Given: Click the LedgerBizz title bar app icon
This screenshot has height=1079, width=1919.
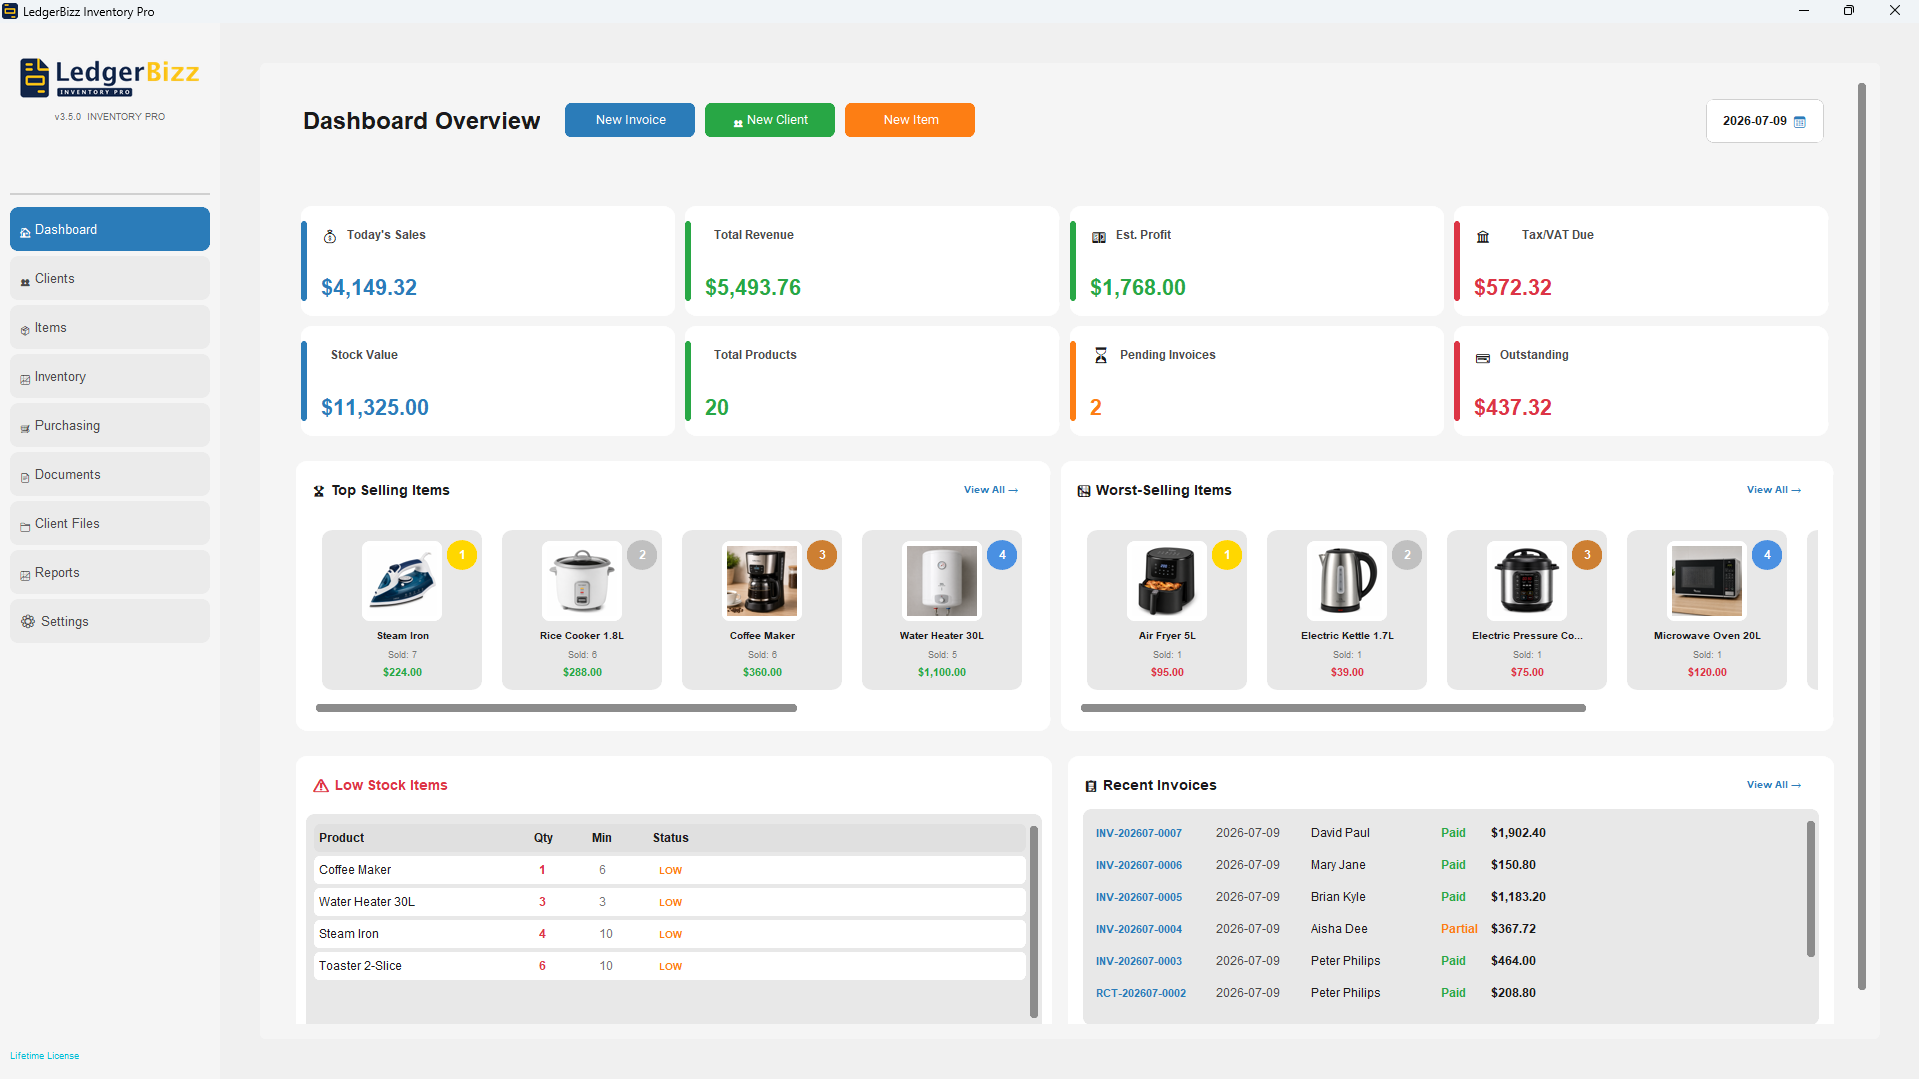Looking at the screenshot, I should (x=10, y=11).
